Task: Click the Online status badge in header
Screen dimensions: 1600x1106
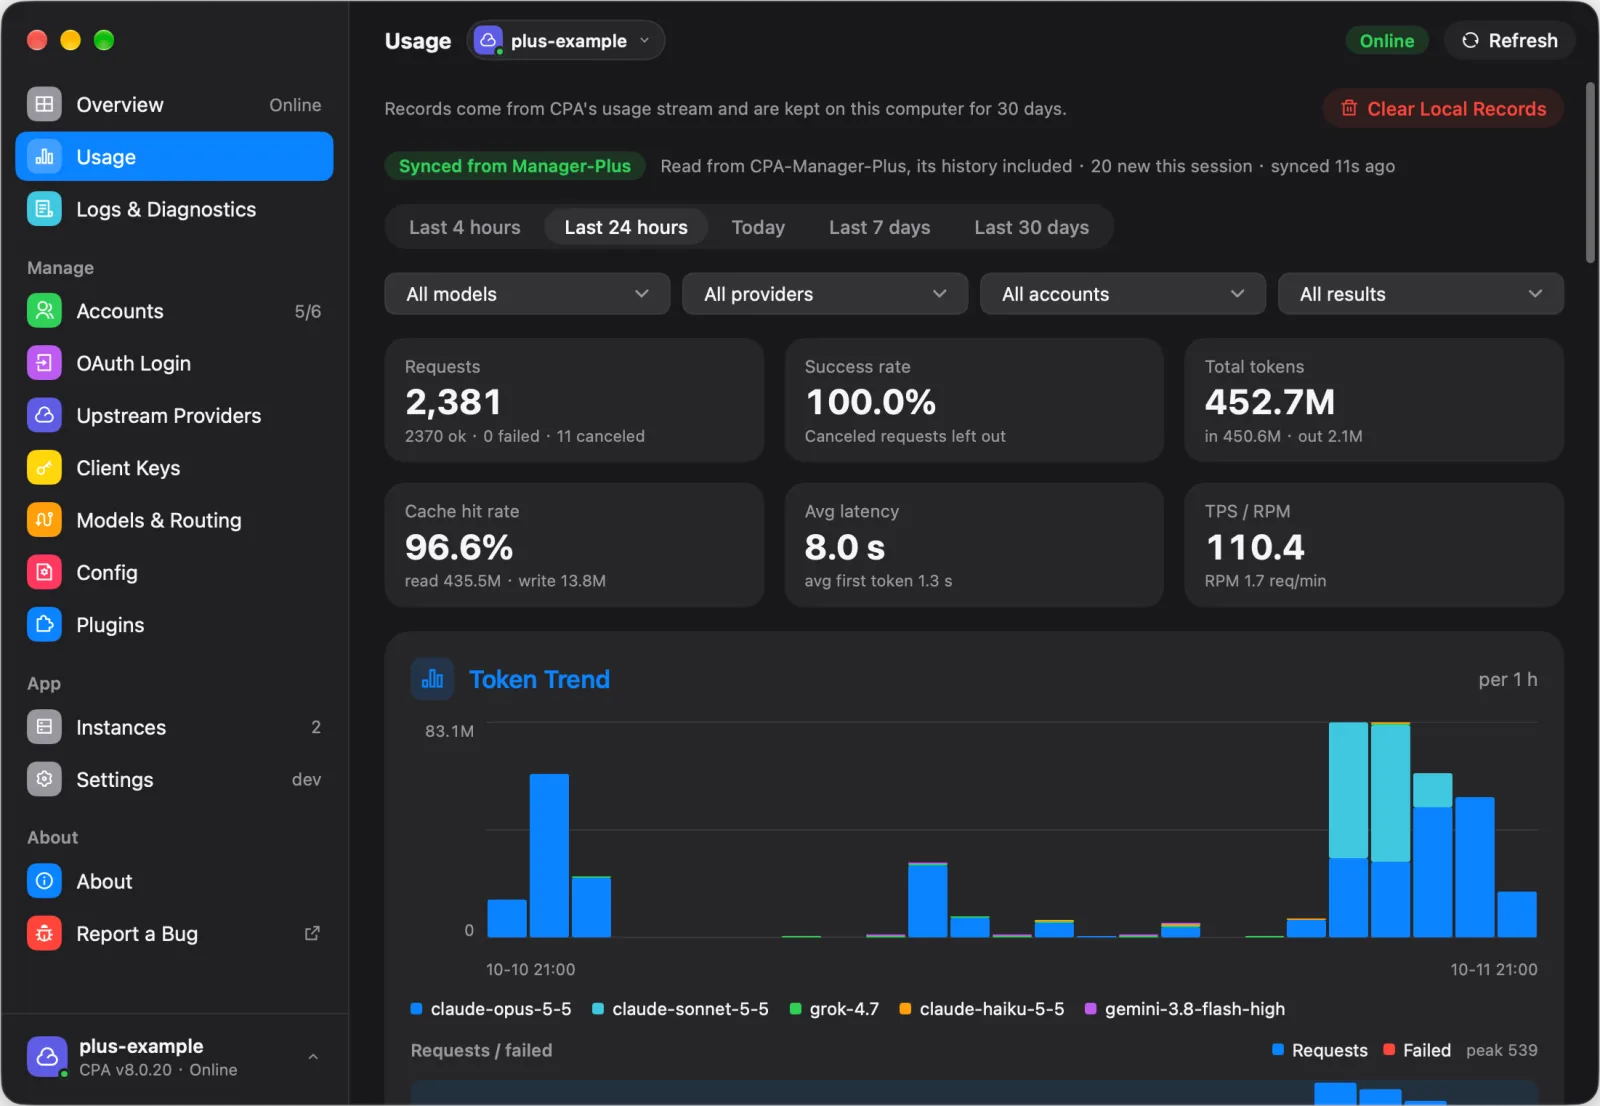Action: (1386, 41)
